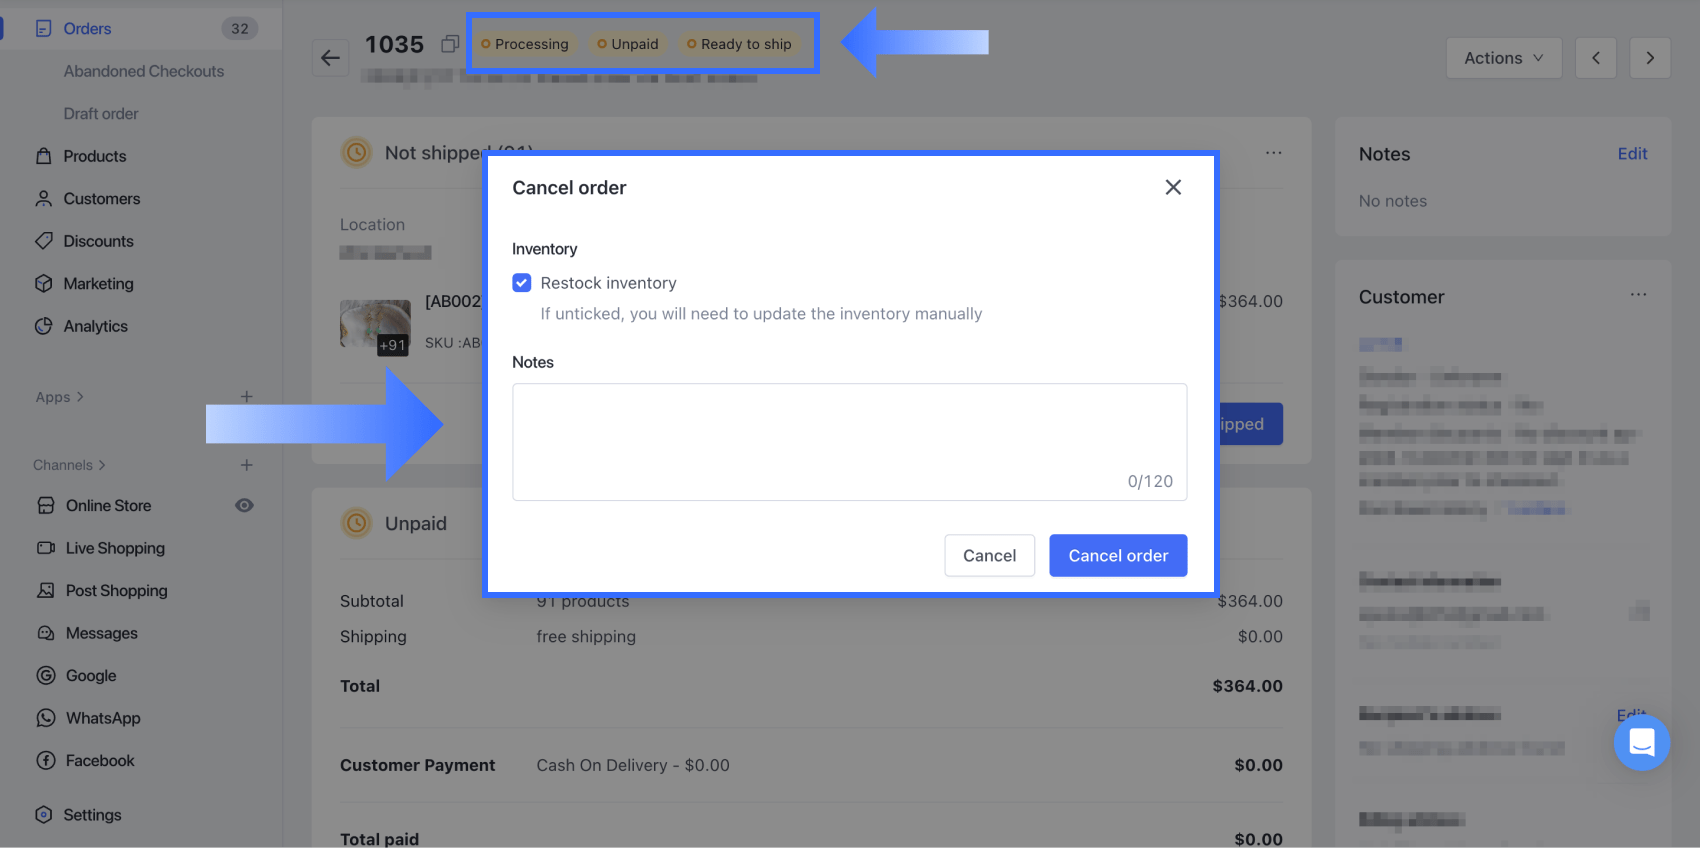The height and width of the screenshot is (848, 1700).
Task: Open Live Shopping channel
Action: [x=114, y=548]
